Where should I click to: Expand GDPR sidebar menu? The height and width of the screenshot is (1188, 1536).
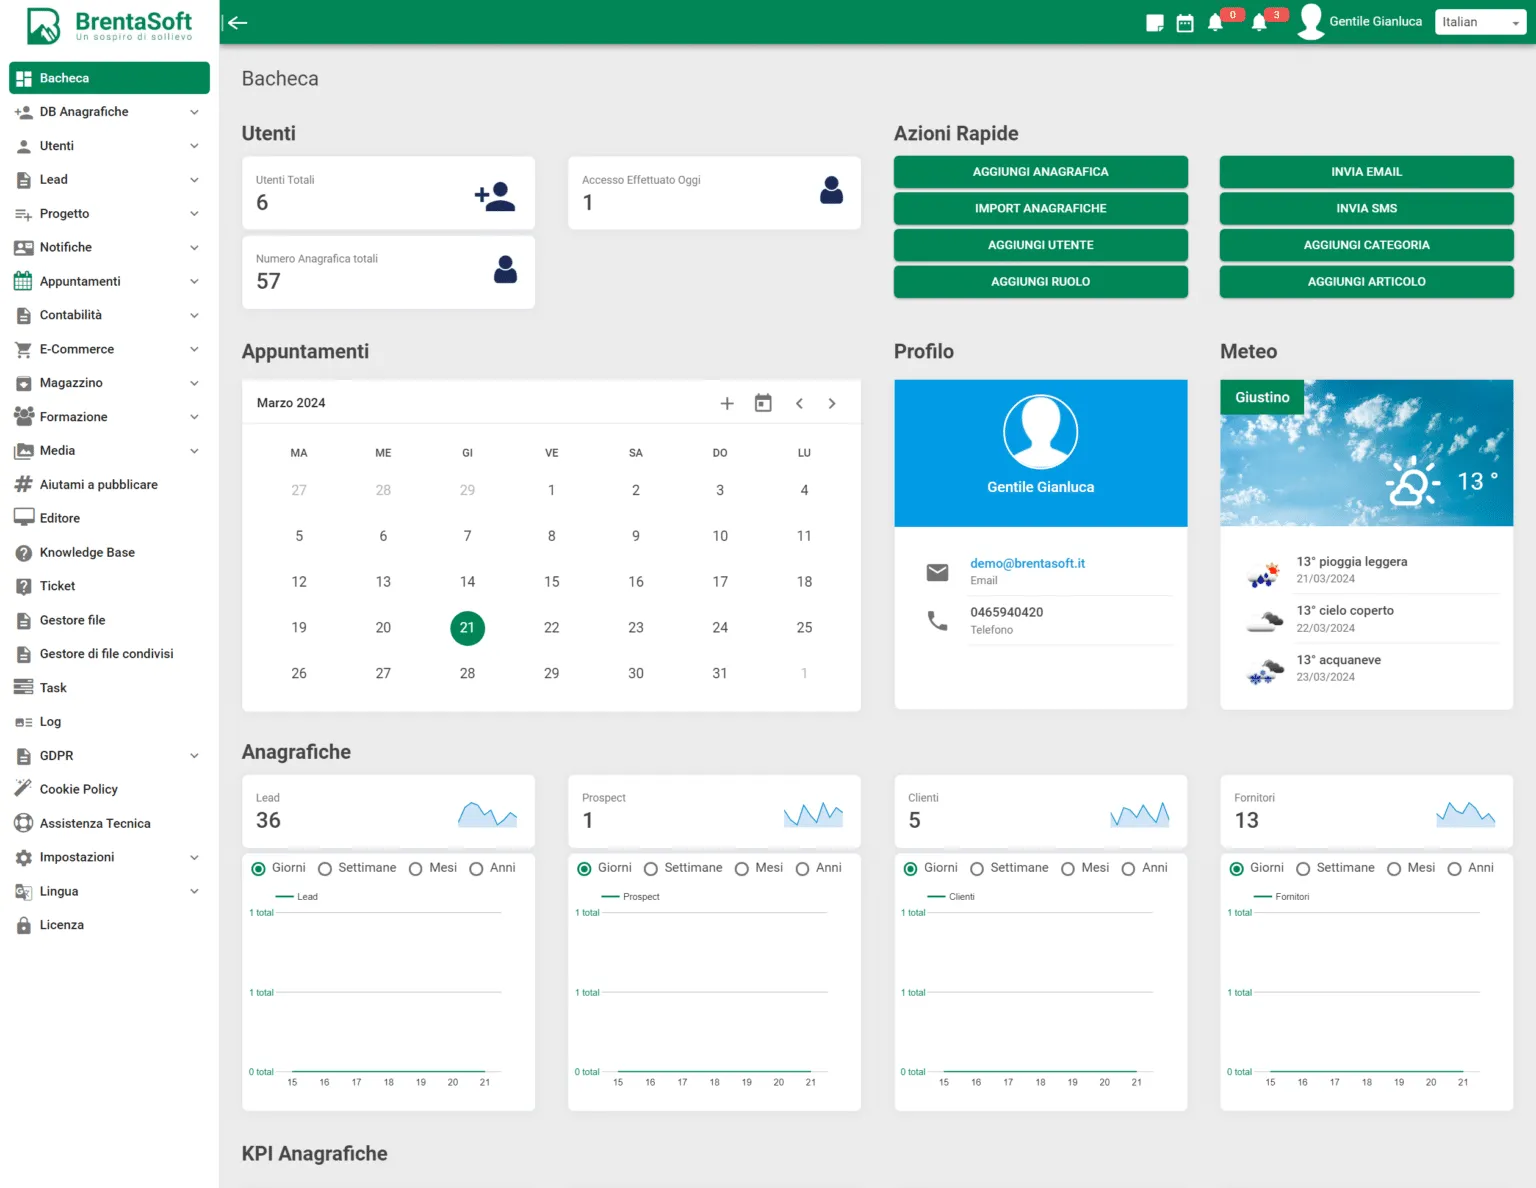(110, 756)
